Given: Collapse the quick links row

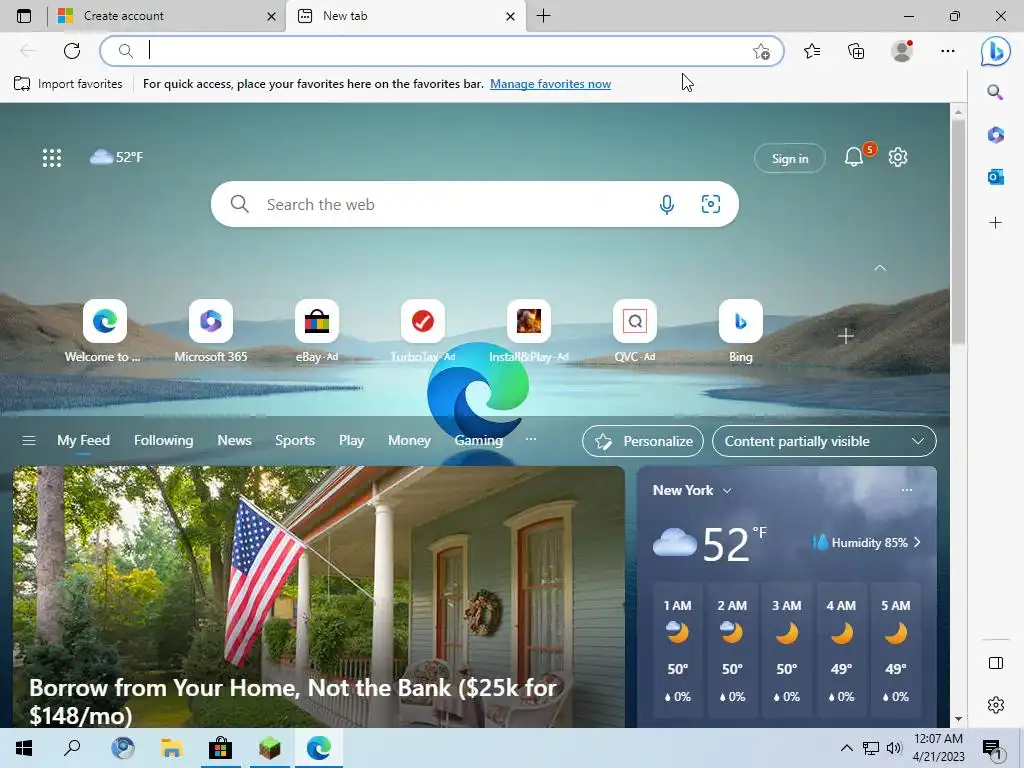Looking at the screenshot, I should [x=880, y=268].
